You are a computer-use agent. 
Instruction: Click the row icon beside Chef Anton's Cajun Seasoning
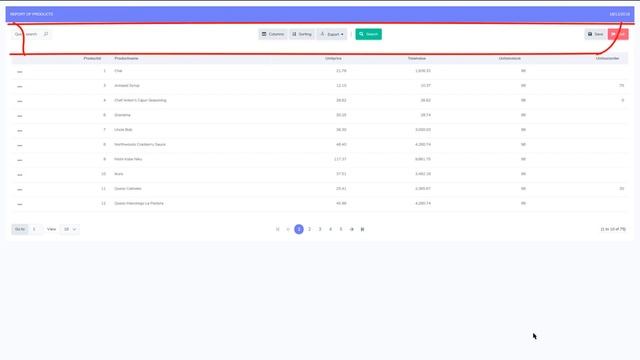click(x=20, y=101)
